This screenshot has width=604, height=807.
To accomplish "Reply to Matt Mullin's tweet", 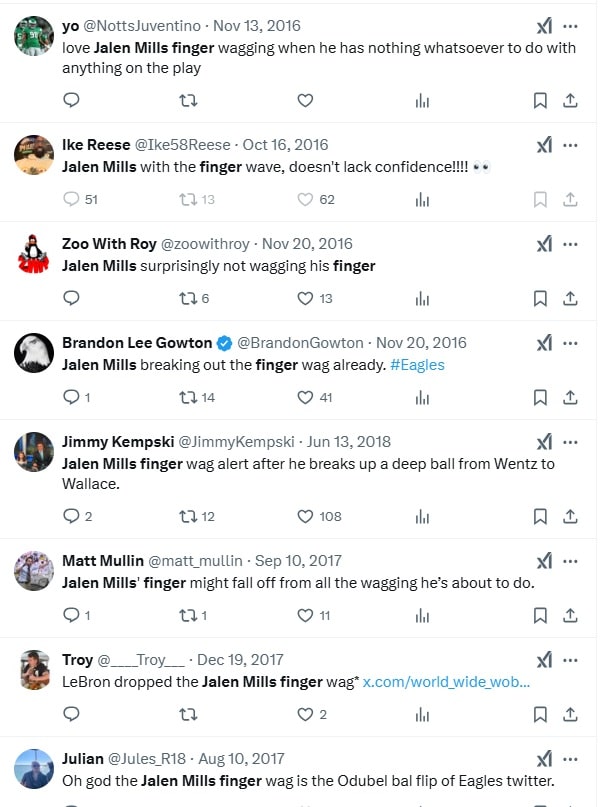I will 71,615.
